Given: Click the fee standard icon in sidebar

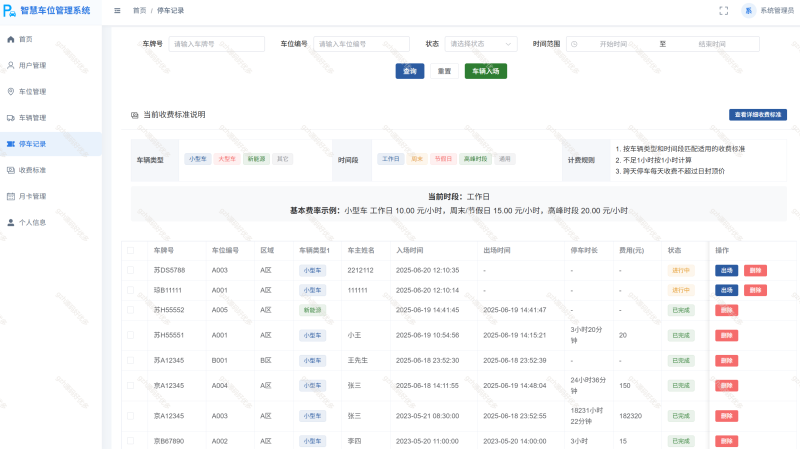Looking at the screenshot, I should [x=11, y=170].
